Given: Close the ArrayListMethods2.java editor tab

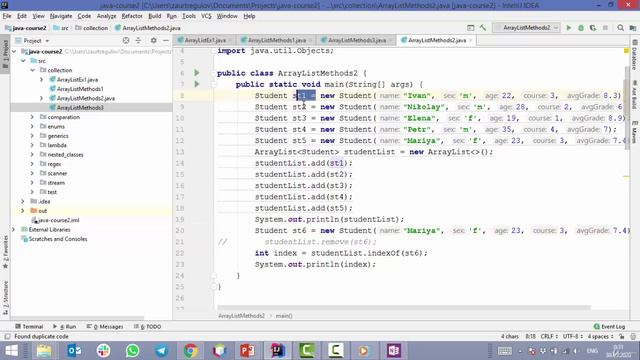Looking at the screenshot, I should coord(471,40).
